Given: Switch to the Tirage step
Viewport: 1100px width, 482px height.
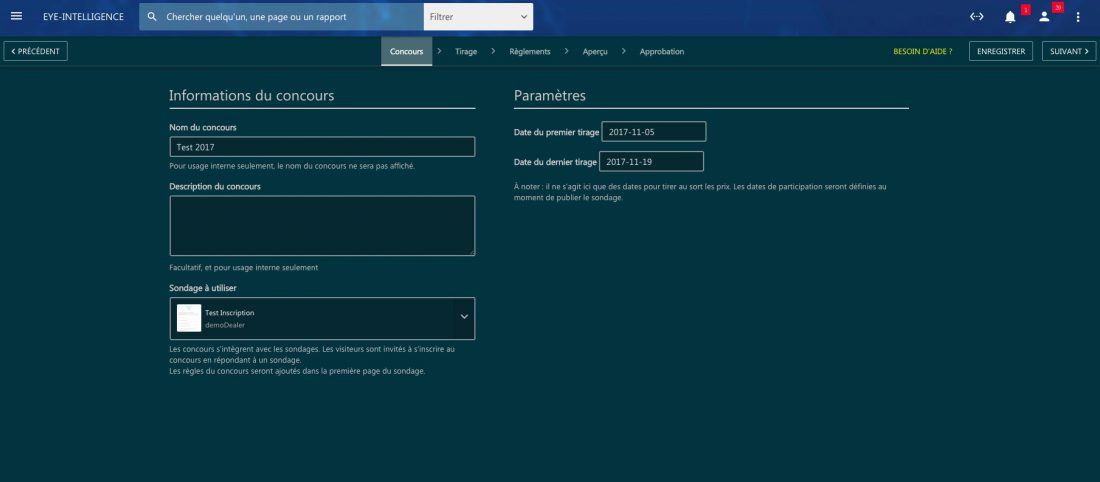Looking at the screenshot, I should (x=466, y=51).
